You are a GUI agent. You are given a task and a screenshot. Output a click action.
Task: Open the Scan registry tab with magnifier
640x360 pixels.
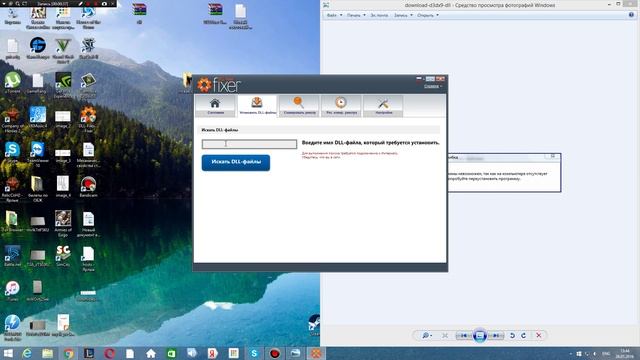click(299, 106)
